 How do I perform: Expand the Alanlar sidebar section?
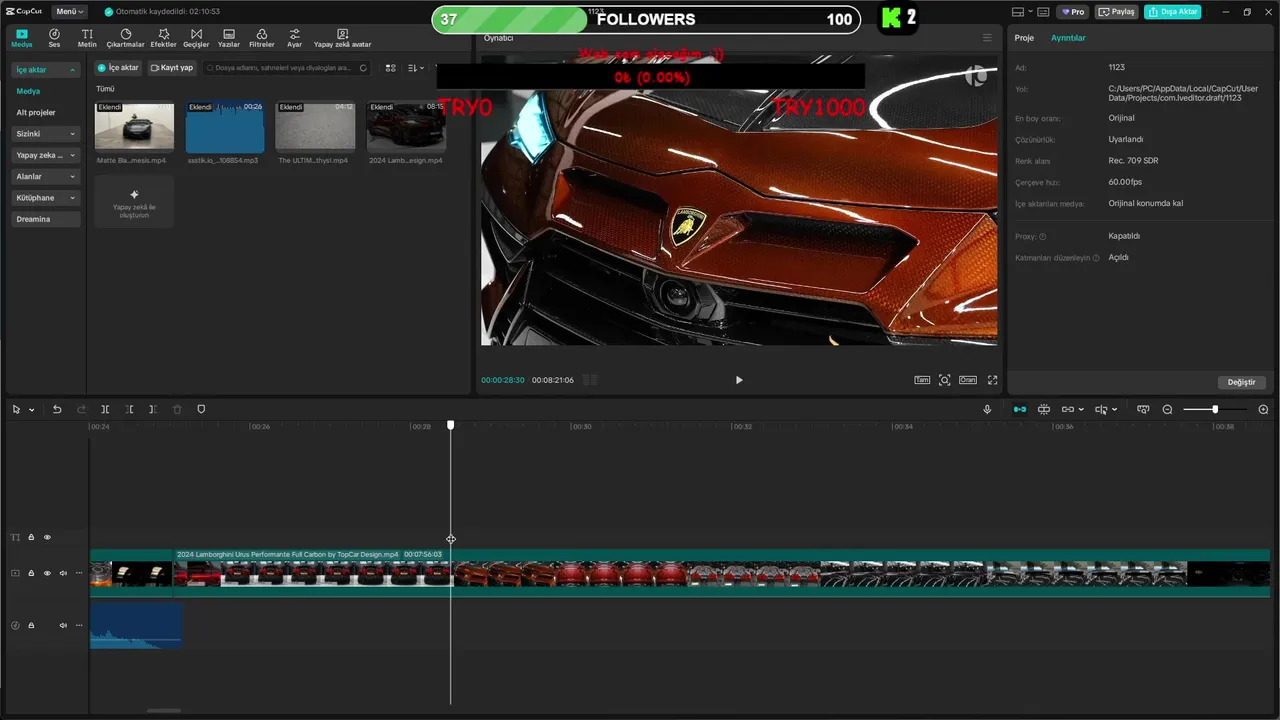click(45, 177)
